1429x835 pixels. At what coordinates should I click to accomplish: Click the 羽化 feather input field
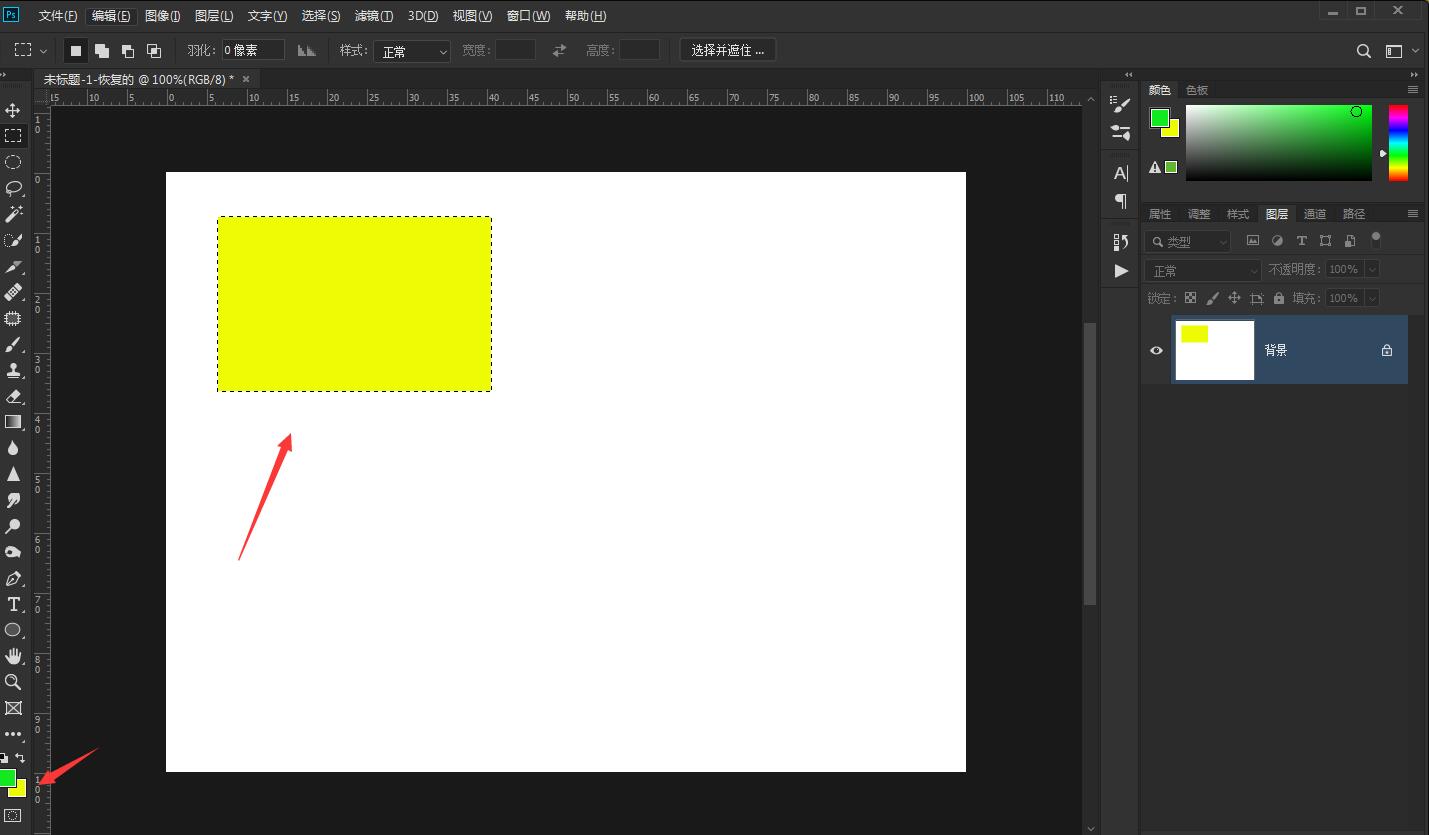(253, 50)
